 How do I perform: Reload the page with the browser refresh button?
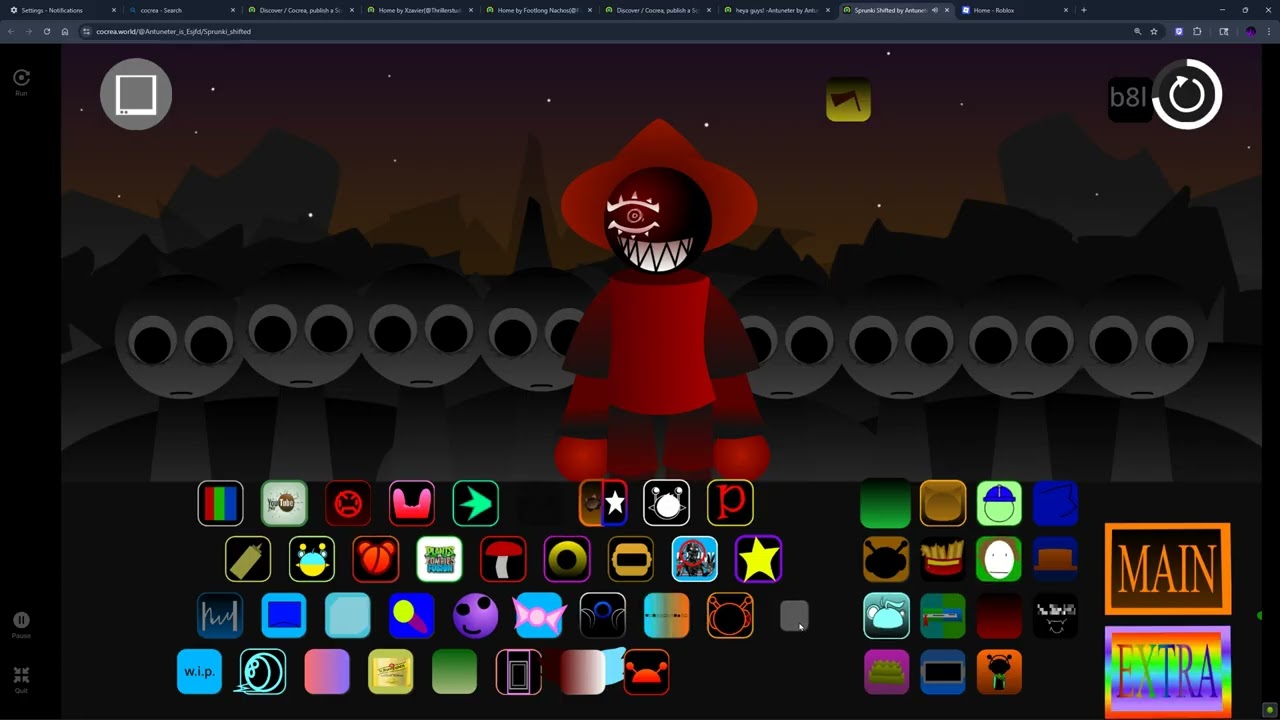coord(46,31)
